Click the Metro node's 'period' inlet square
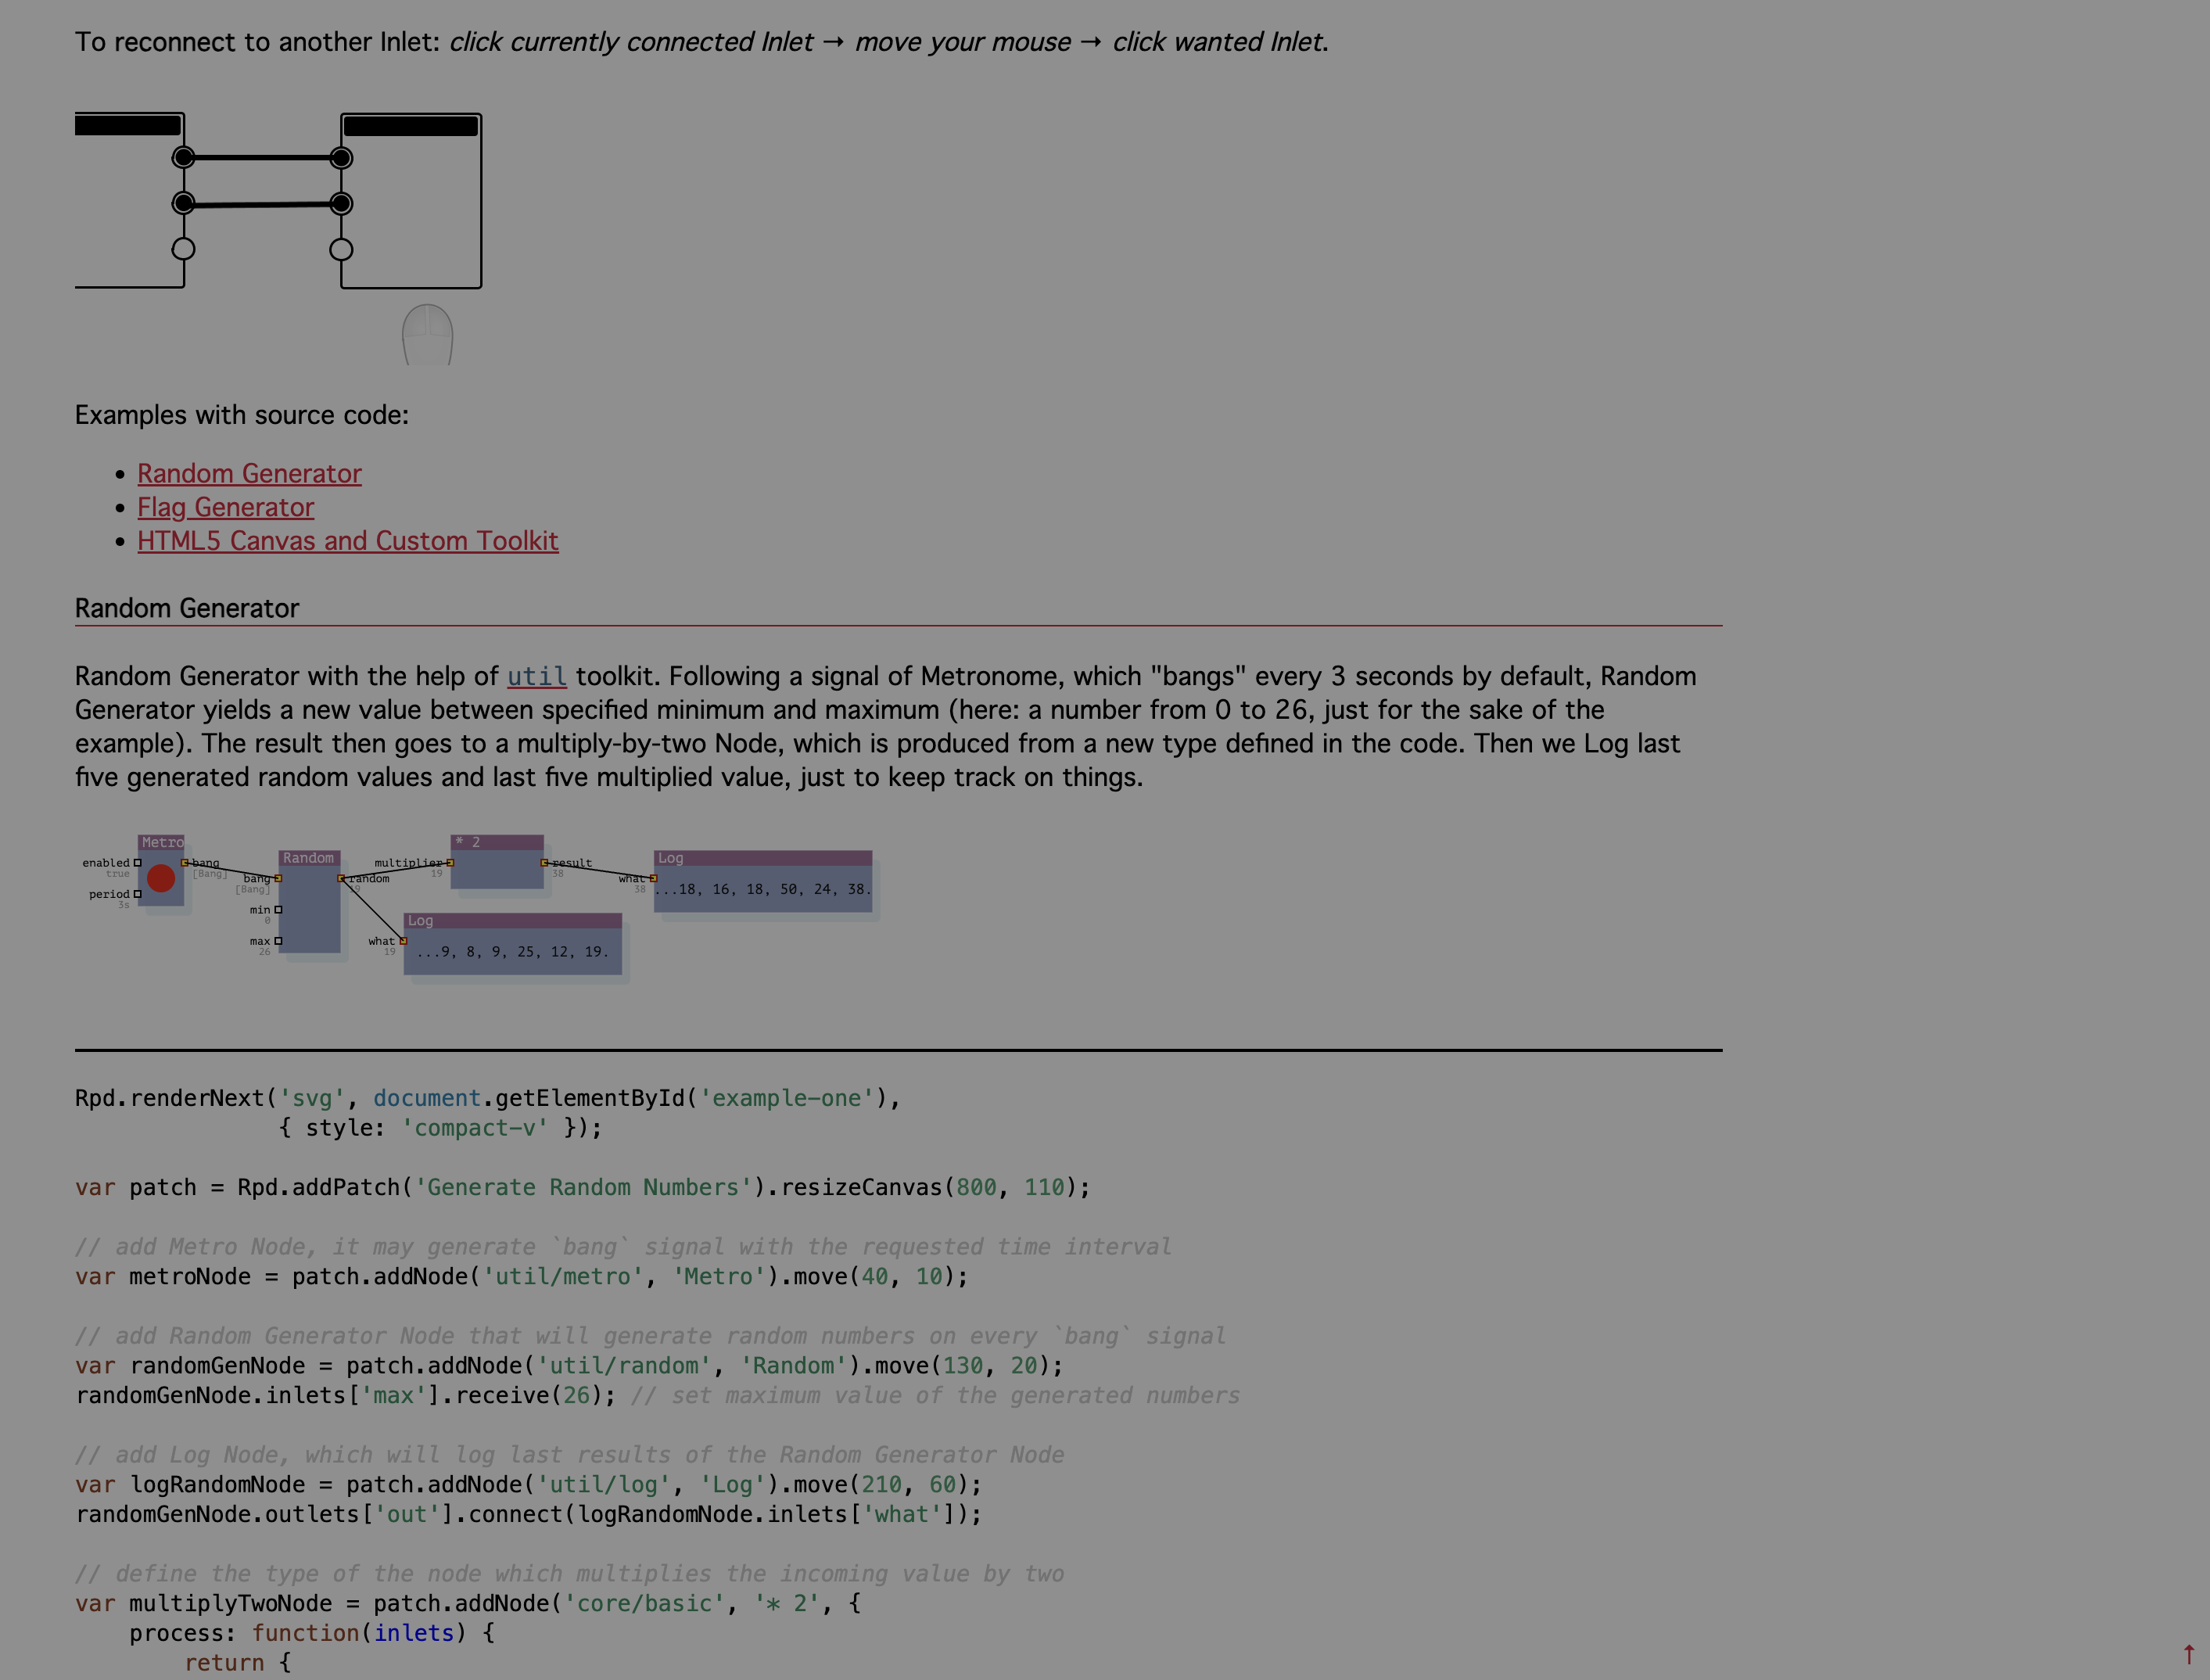Screen dimensions: 2210x1680 (138, 894)
